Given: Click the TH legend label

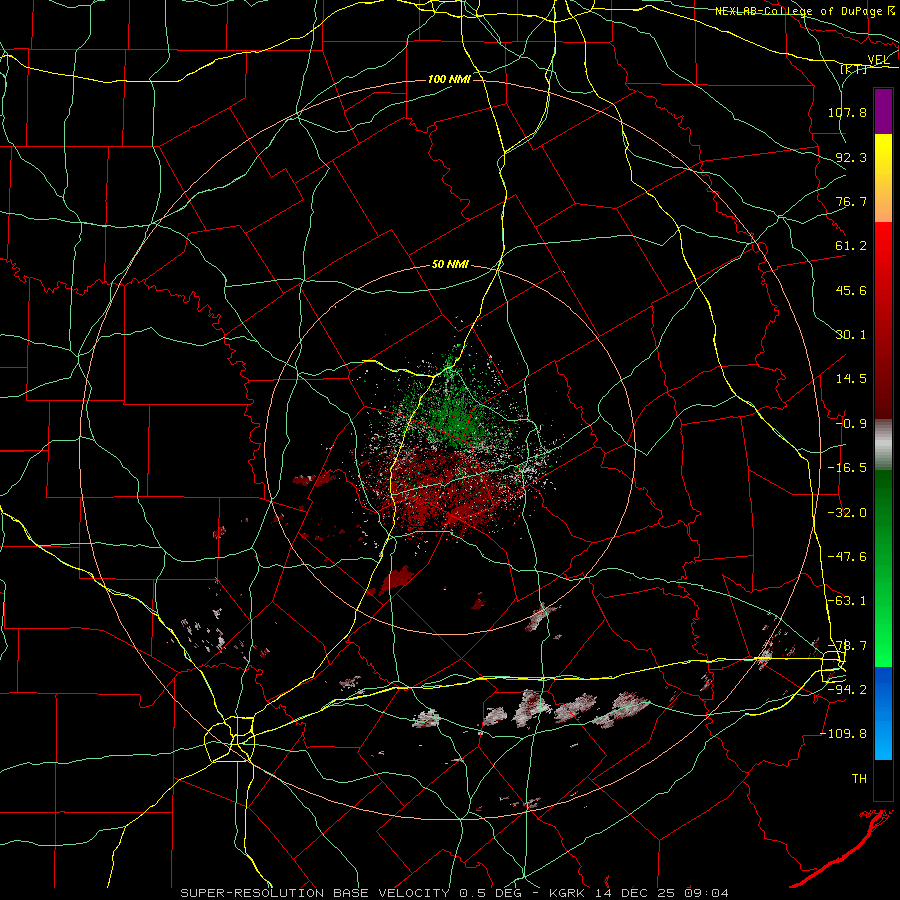Looking at the screenshot, I should 859,779.
